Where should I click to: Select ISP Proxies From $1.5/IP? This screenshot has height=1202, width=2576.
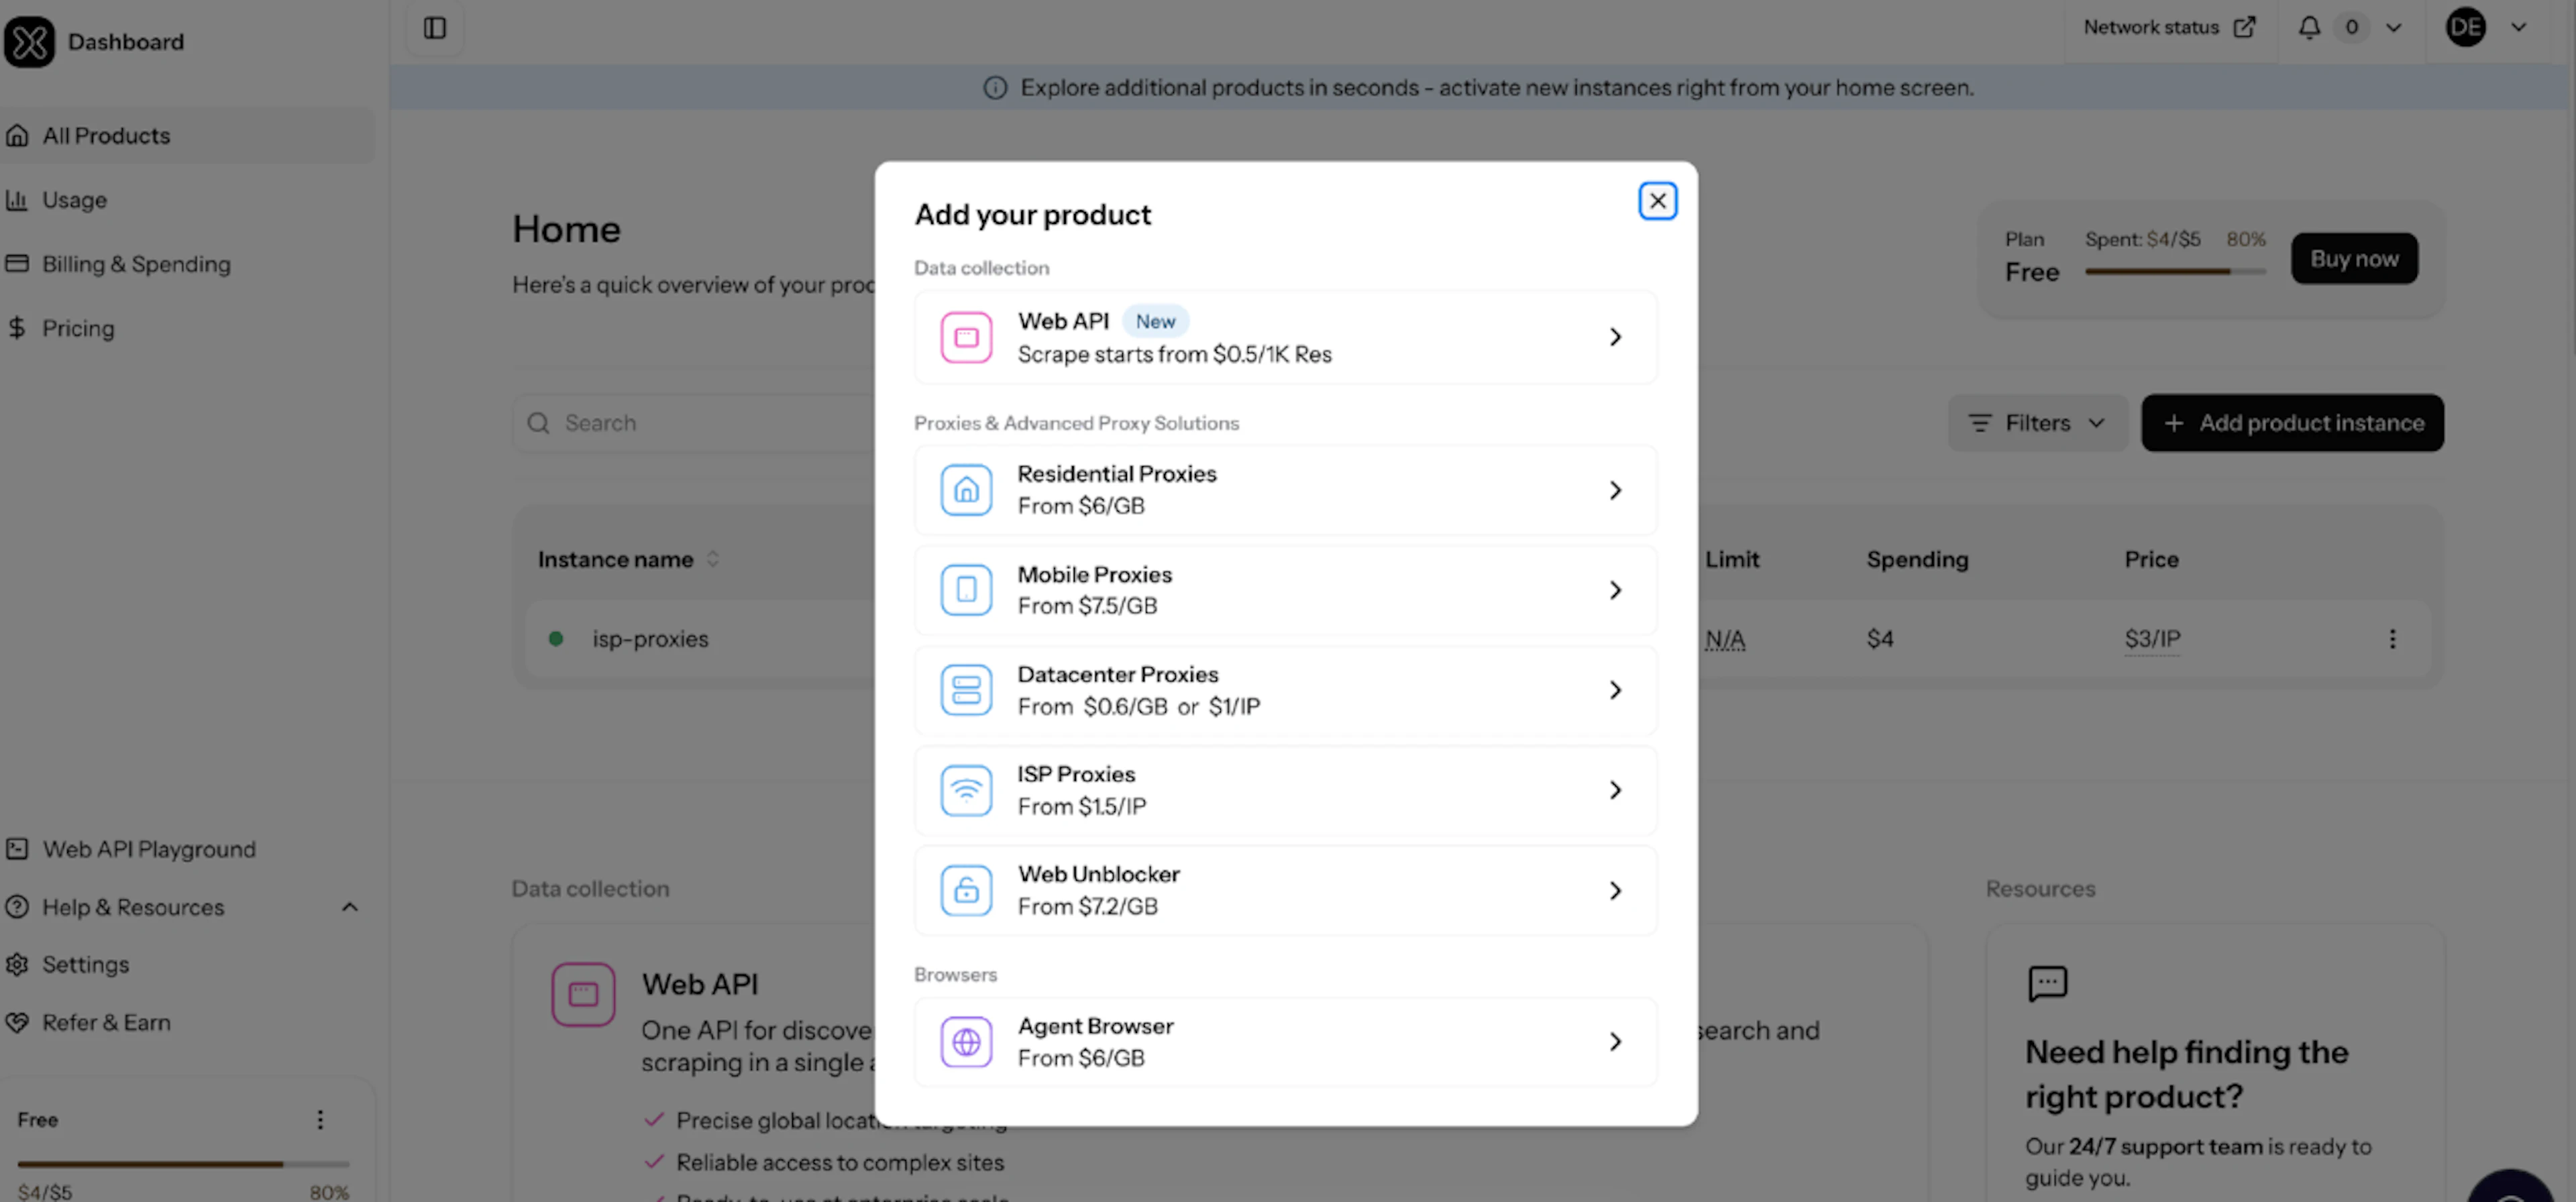pos(1285,790)
